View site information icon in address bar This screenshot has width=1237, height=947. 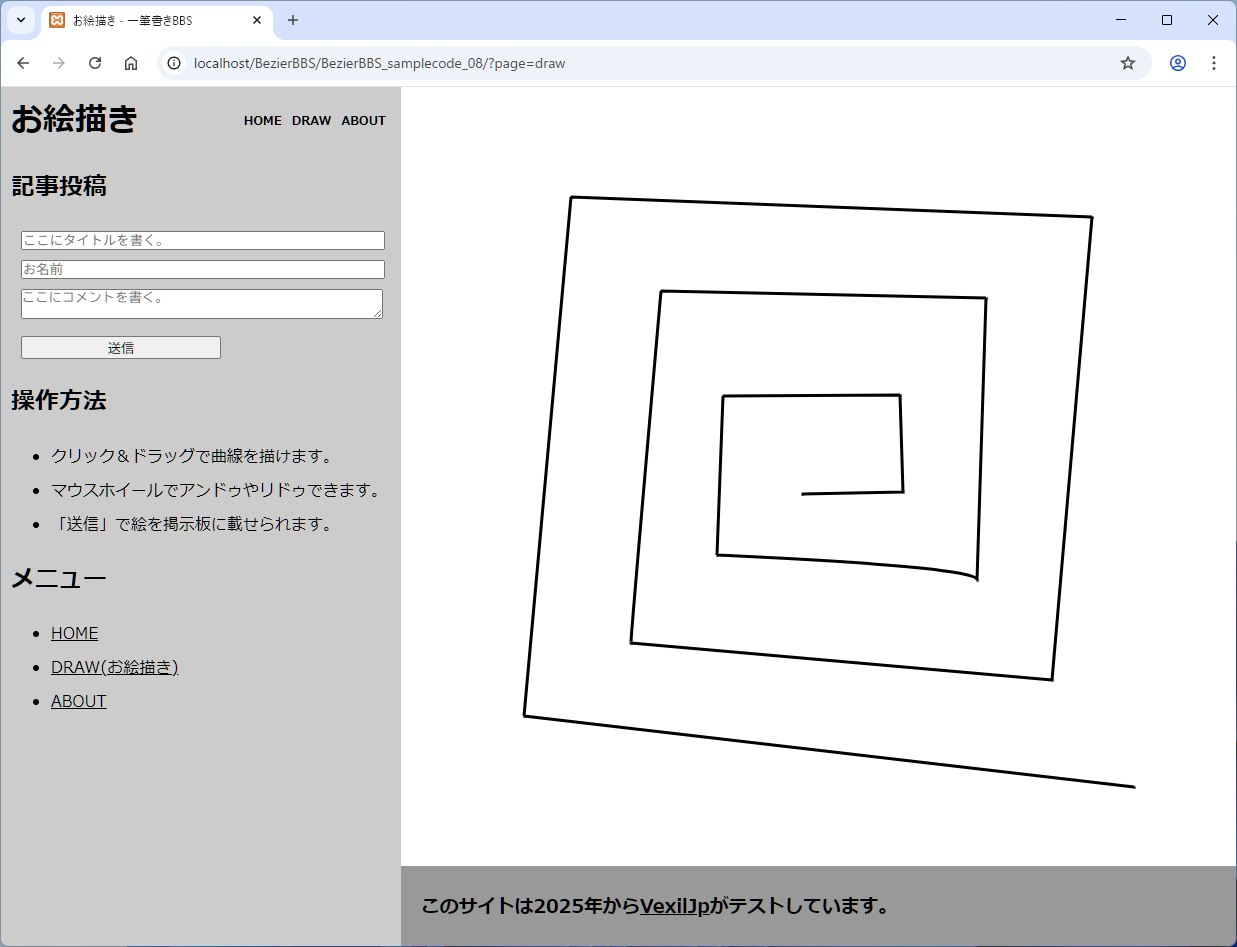174,63
